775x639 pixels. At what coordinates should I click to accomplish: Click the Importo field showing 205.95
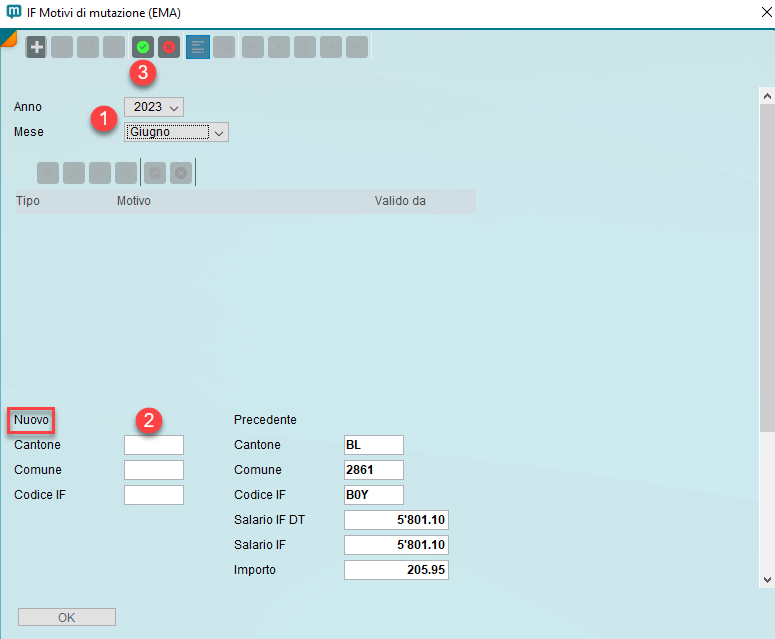(x=396, y=570)
